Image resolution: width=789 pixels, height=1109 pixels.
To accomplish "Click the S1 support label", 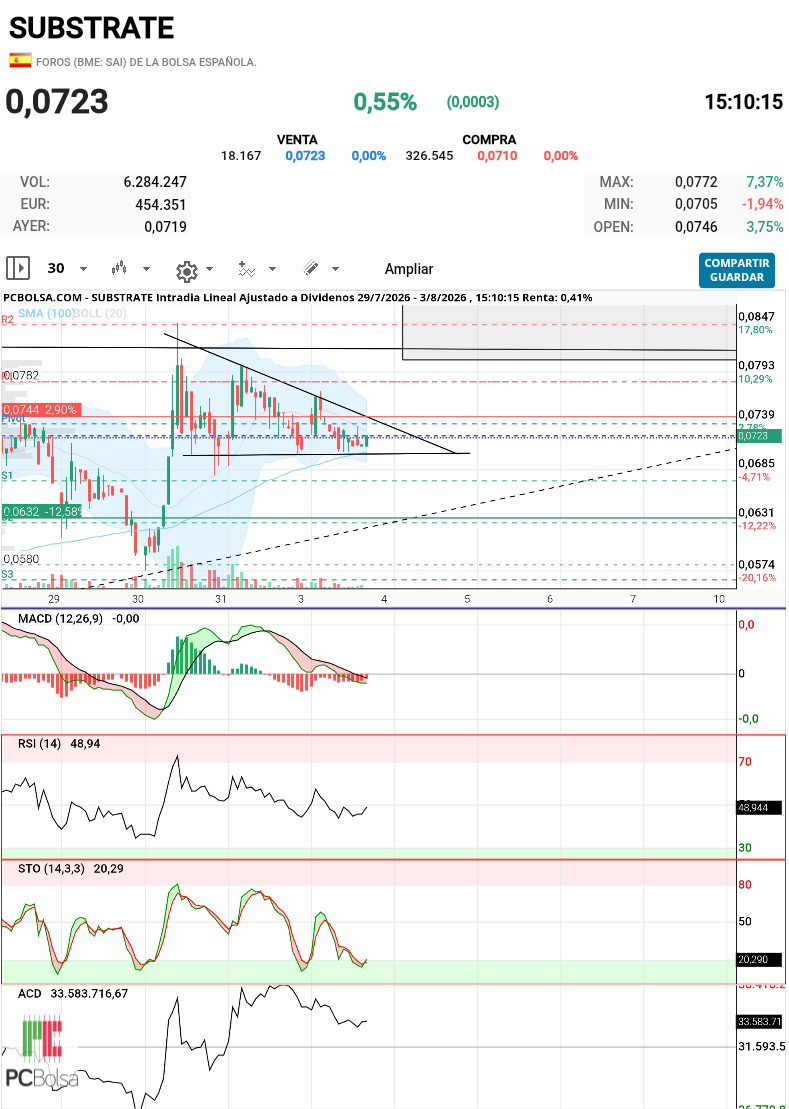I will tap(6, 476).
